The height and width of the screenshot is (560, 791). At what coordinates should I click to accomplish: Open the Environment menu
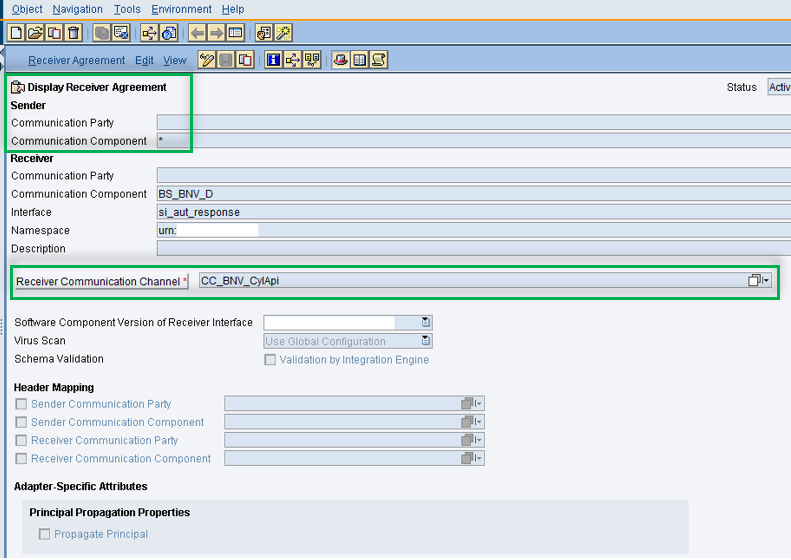click(x=182, y=9)
